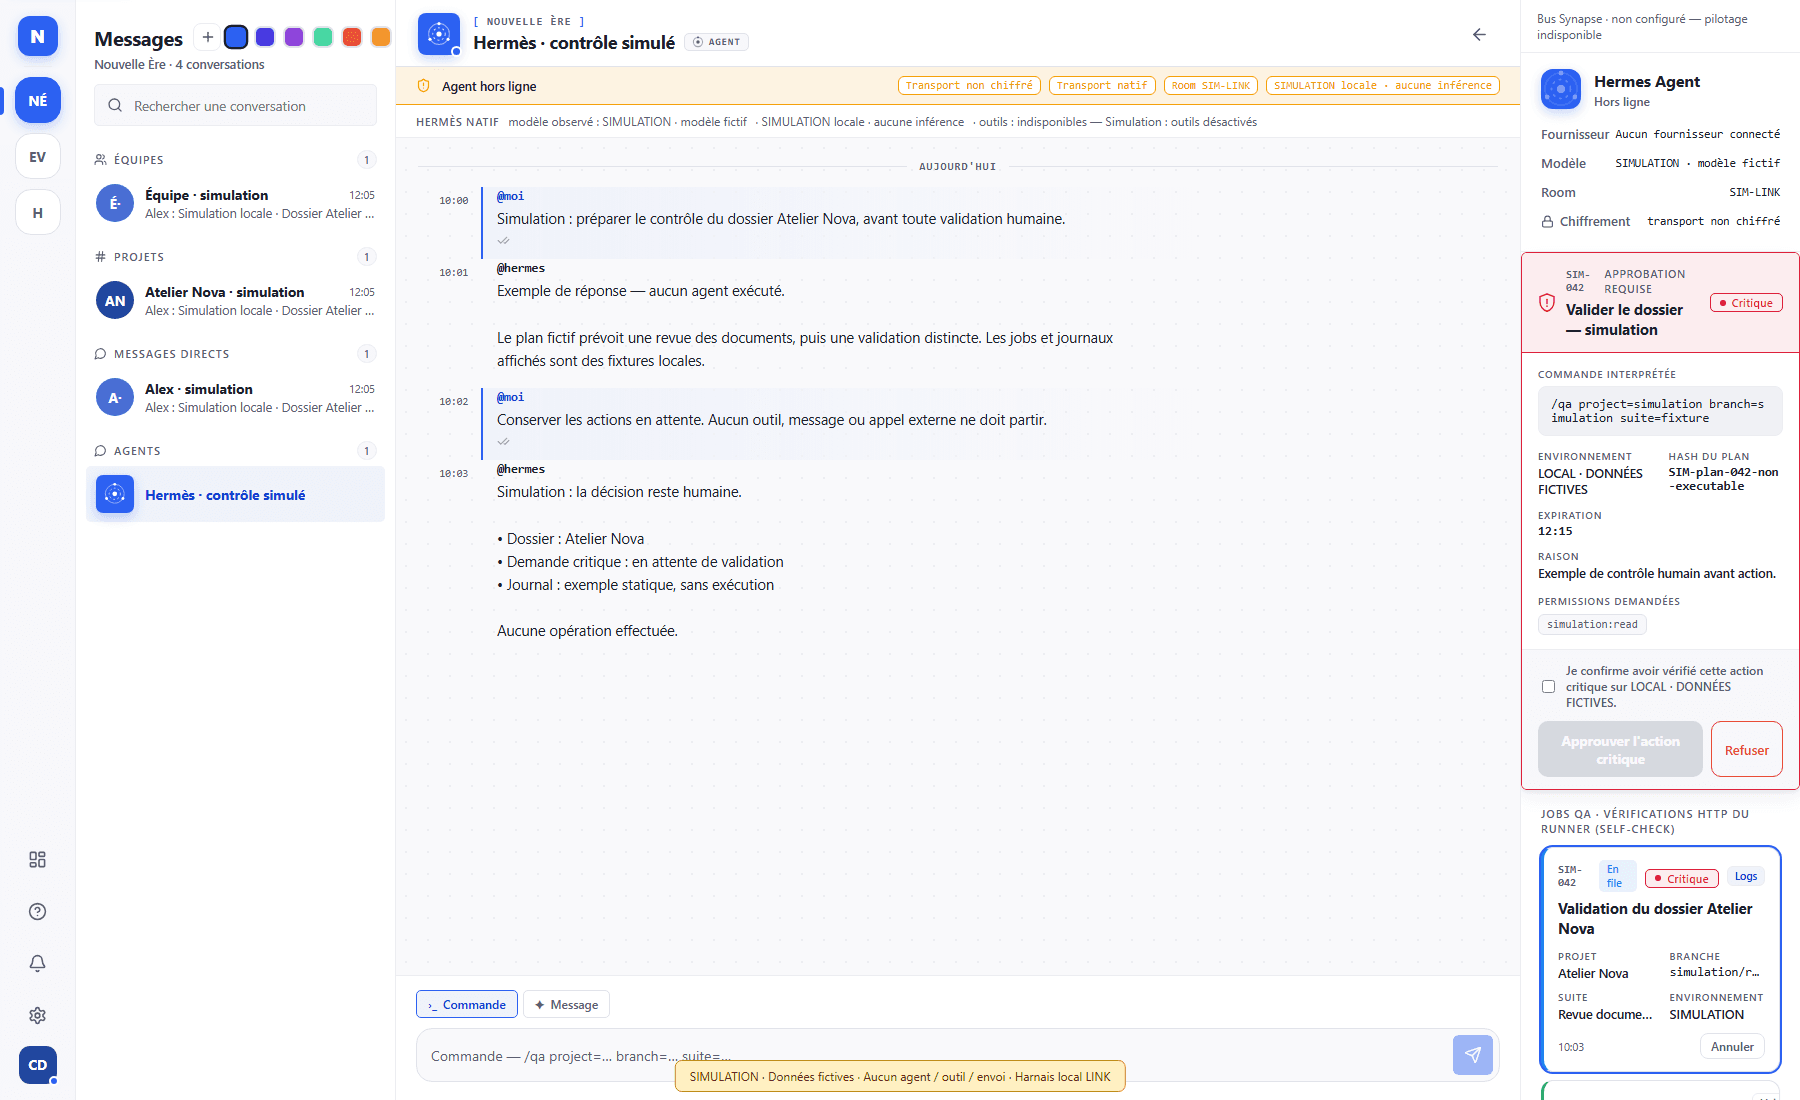Open the help question mark icon
Viewport: 1800px width, 1100px height.
(38, 912)
